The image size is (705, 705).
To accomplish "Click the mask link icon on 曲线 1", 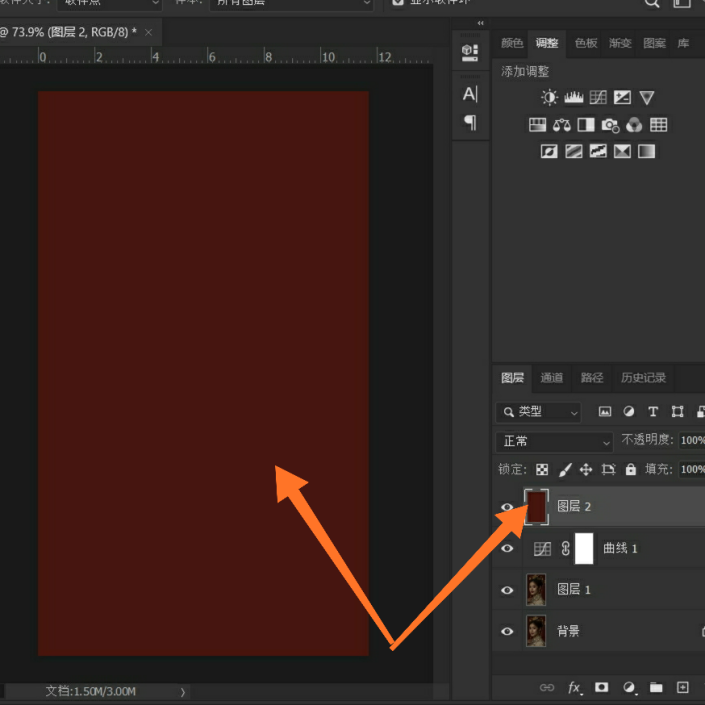I will pyautogui.click(x=566, y=549).
